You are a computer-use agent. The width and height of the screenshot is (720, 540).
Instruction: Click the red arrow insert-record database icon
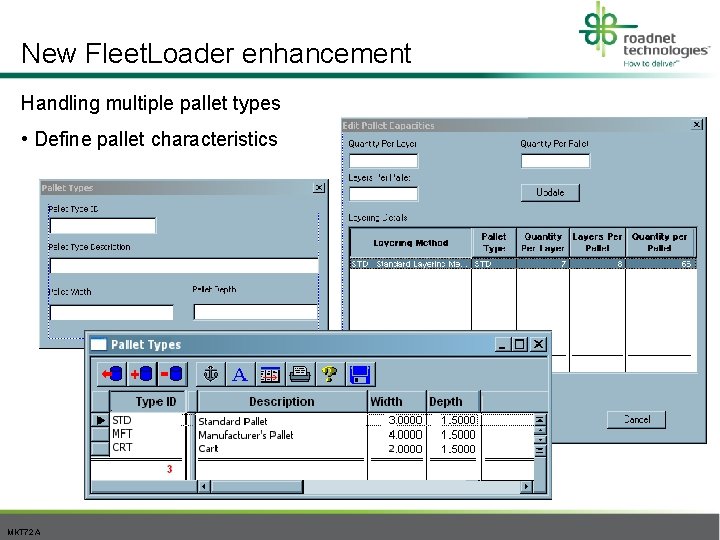click(112, 374)
